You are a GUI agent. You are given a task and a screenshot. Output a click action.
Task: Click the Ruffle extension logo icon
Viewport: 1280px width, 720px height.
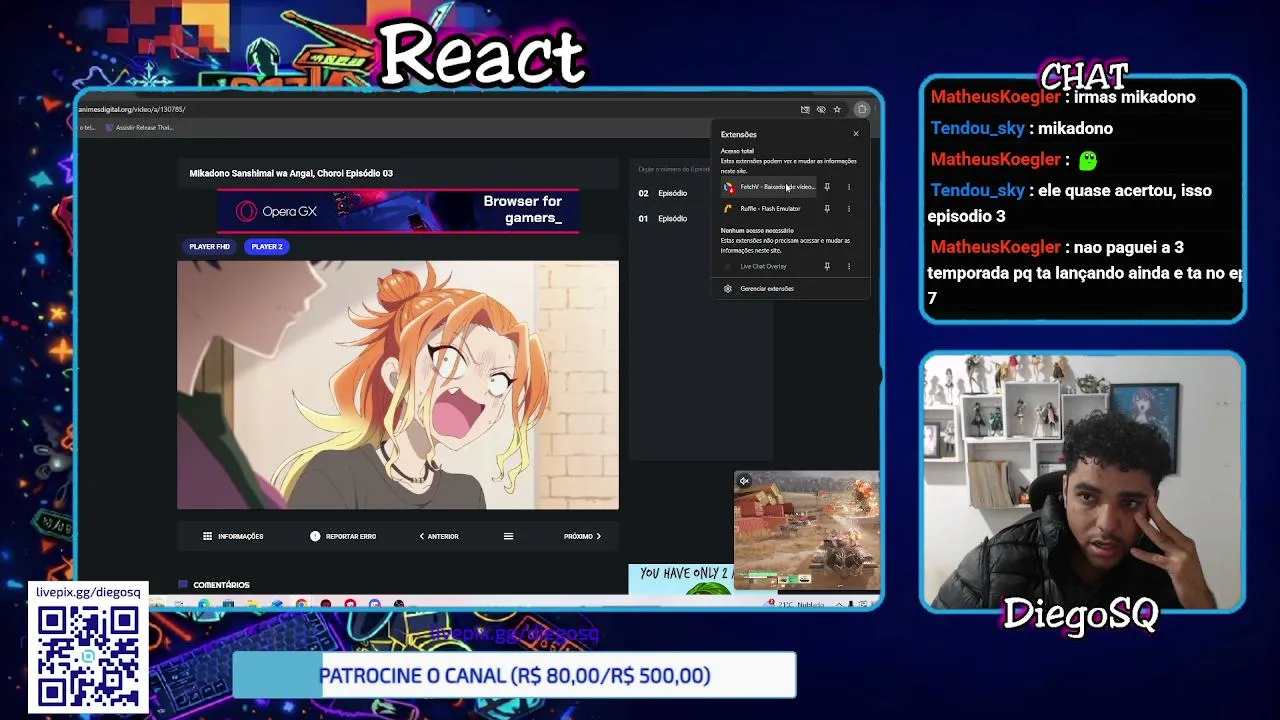pos(729,209)
